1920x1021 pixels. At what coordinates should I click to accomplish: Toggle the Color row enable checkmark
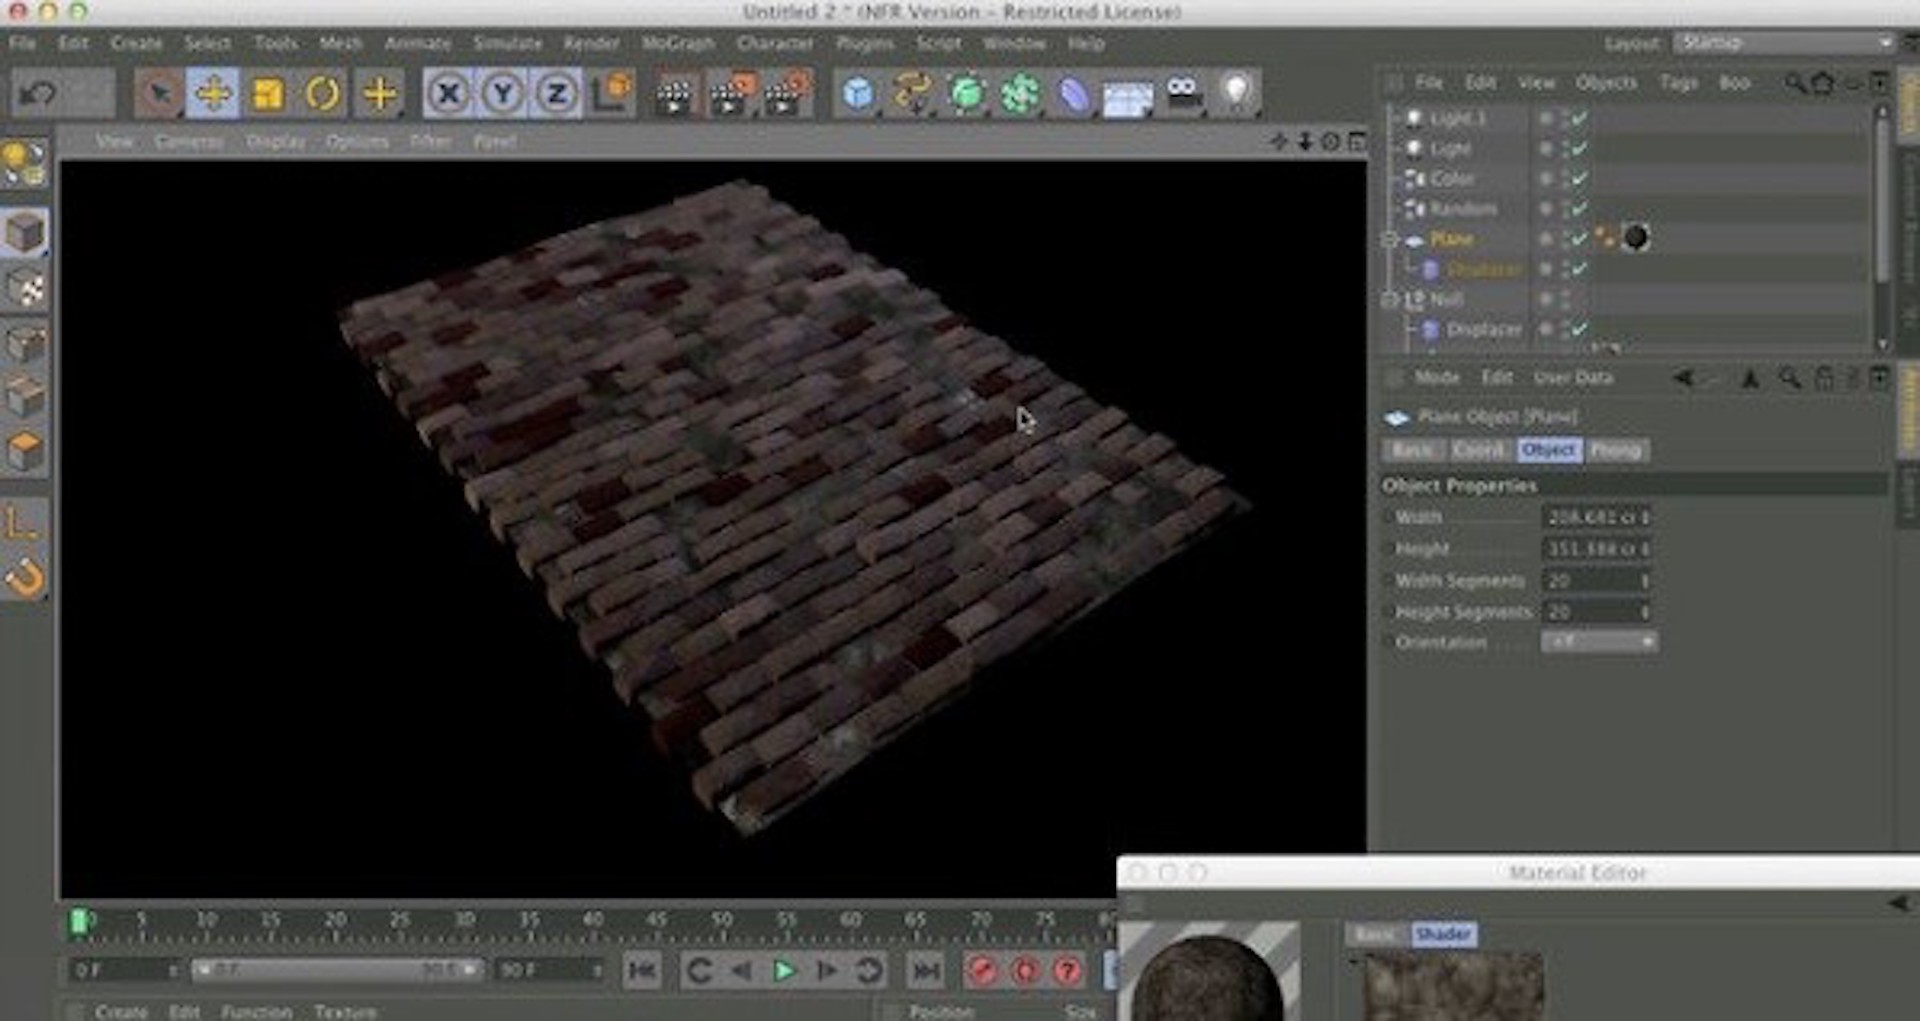[x=1580, y=179]
